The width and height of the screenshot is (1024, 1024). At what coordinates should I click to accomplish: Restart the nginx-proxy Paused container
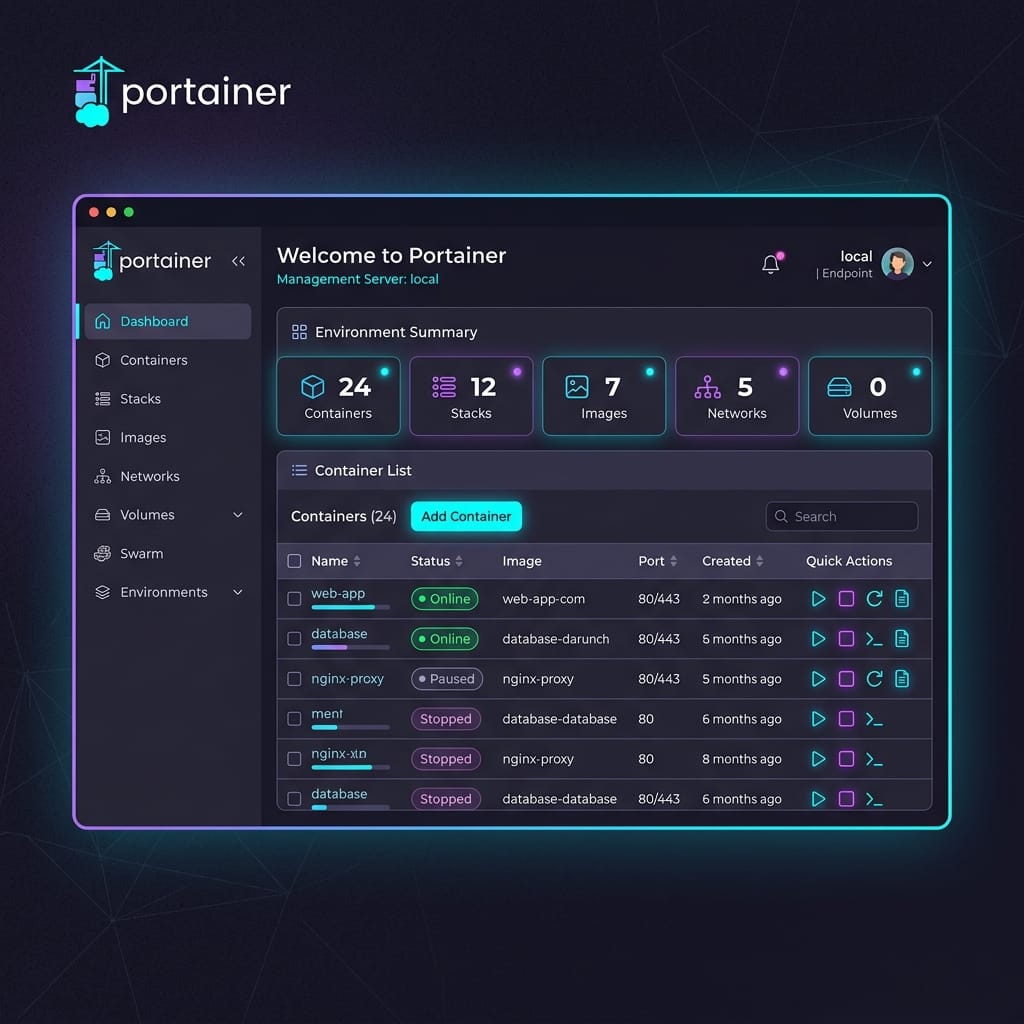874,679
